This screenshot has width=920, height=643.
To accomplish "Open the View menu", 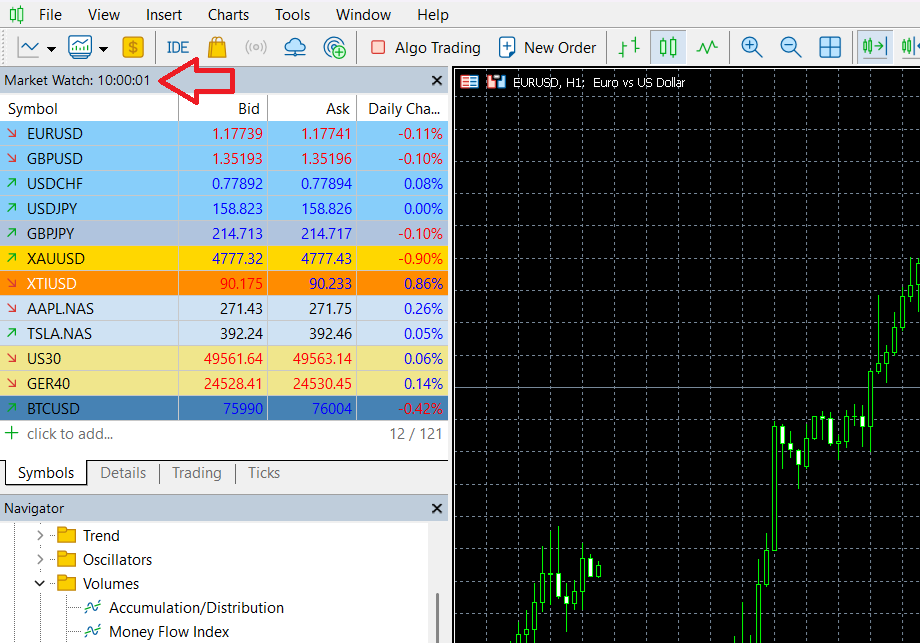I will point(104,15).
